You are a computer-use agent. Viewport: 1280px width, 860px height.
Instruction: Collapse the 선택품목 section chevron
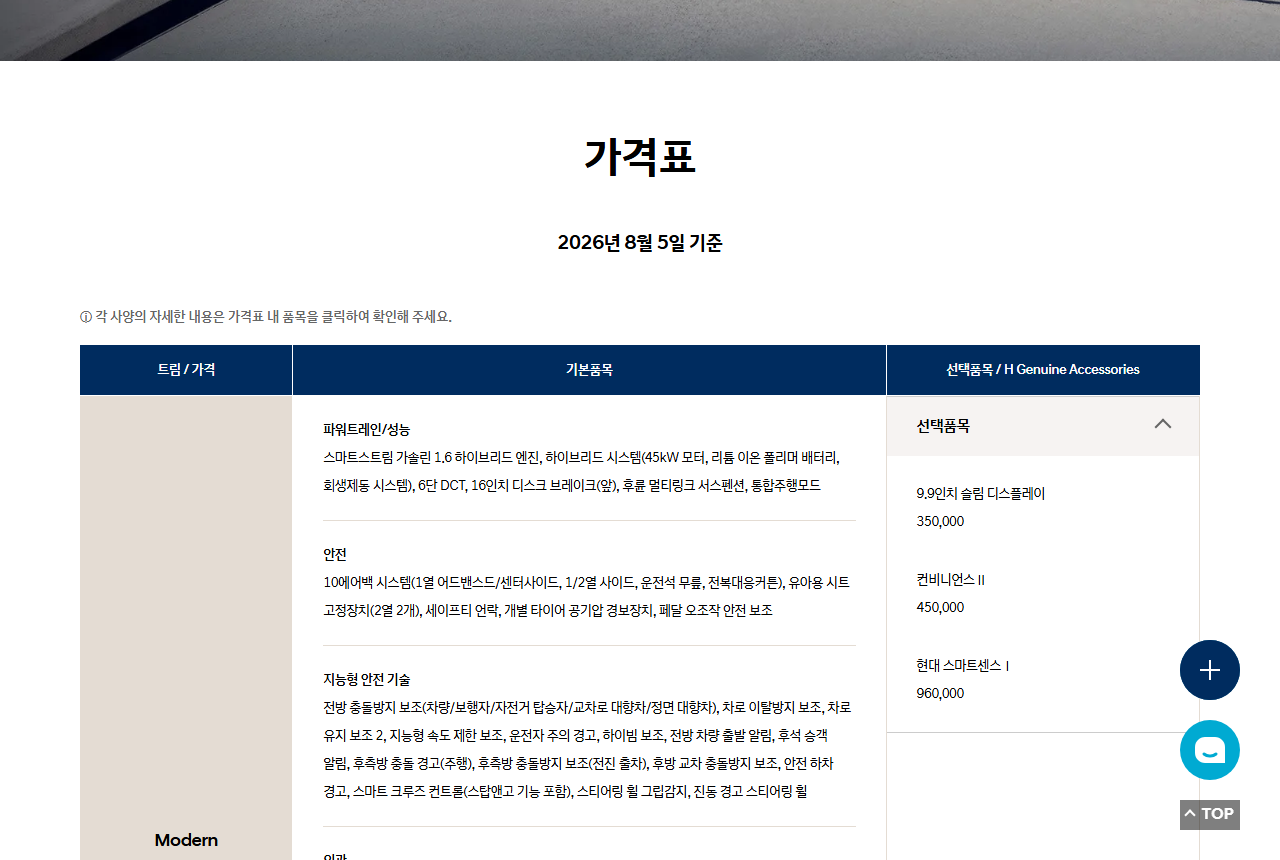(x=1162, y=424)
